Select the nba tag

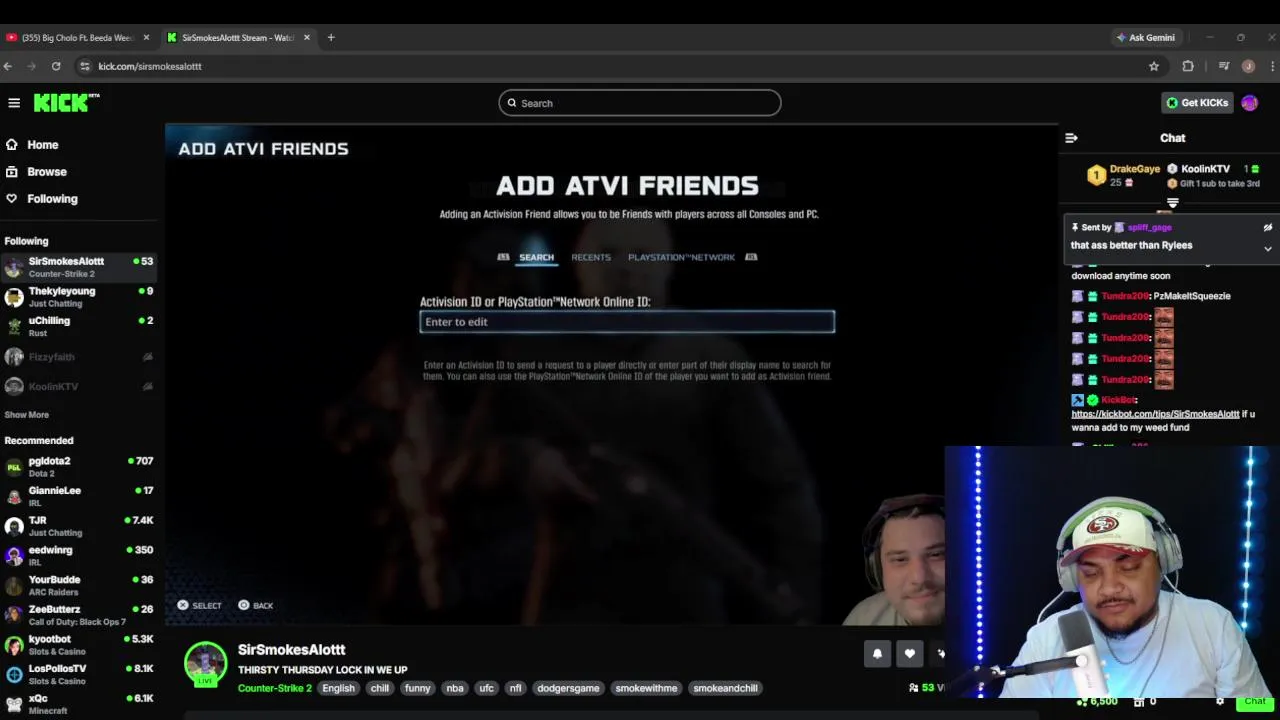point(455,688)
